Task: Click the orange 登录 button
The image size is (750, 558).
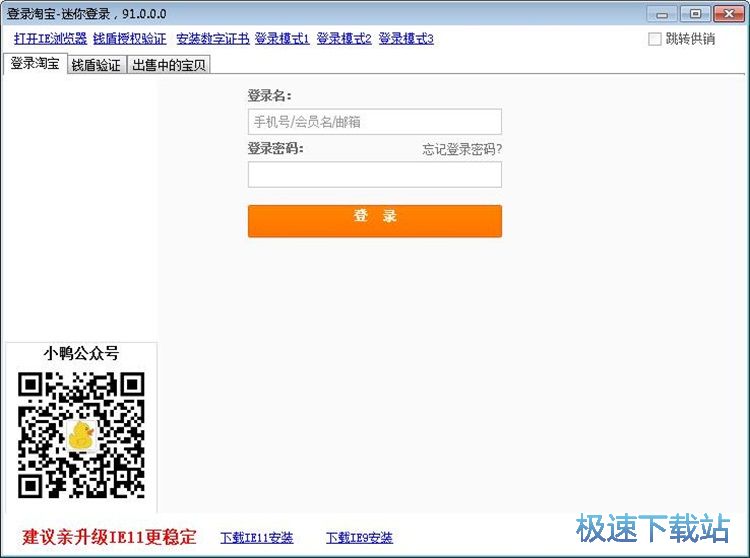Action: pos(375,221)
